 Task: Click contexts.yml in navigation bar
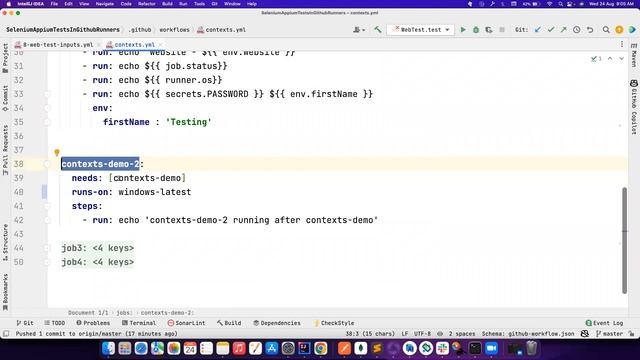(x=222, y=30)
